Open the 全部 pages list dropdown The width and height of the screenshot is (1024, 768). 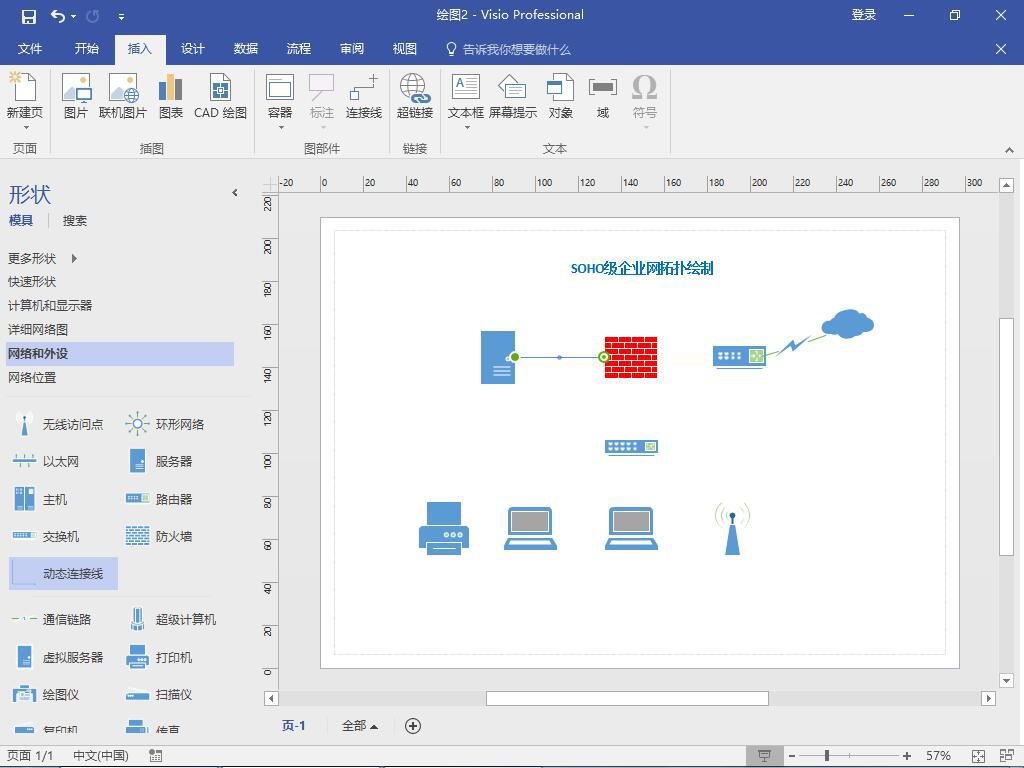[x=360, y=726]
